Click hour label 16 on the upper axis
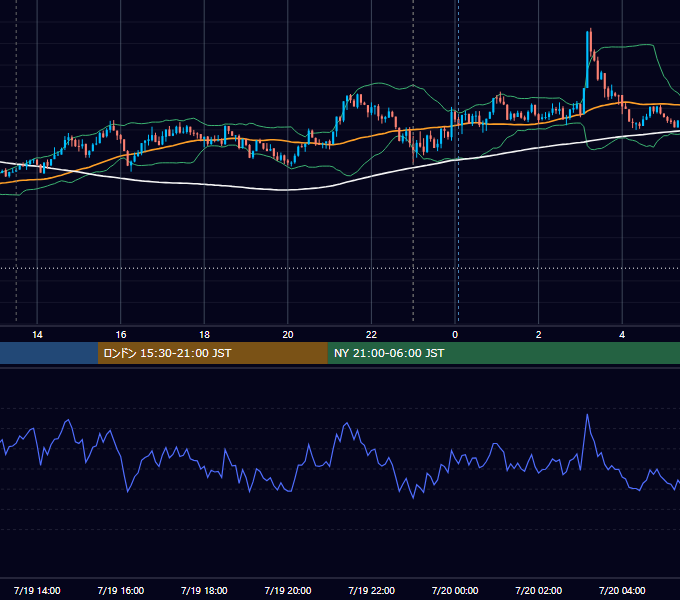The width and height of the screenshot is (680, 600). (x=121, y=335)
